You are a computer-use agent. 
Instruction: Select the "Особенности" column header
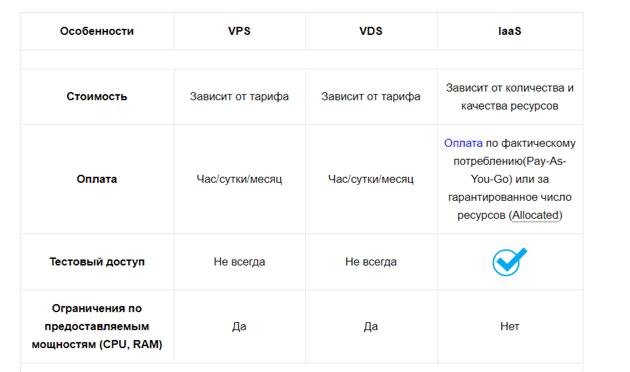pyautogui.click(x=97, y=31)
